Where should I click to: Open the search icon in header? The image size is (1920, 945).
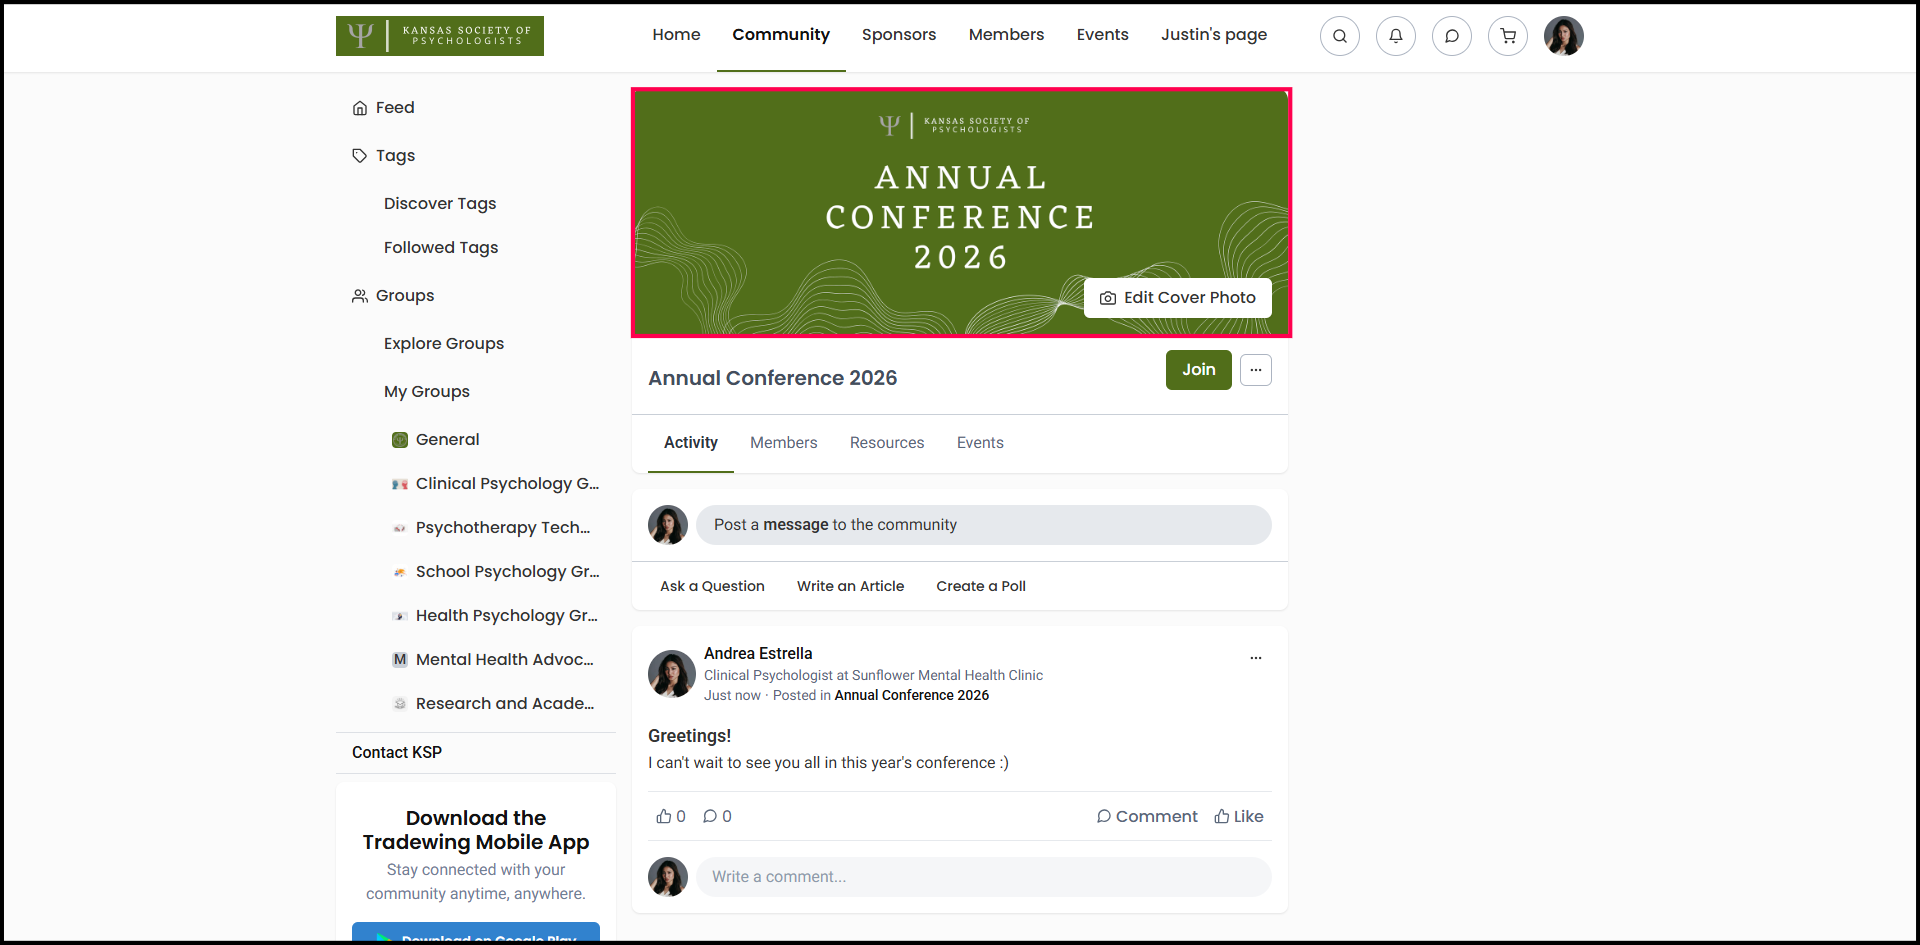point(1339,36)
